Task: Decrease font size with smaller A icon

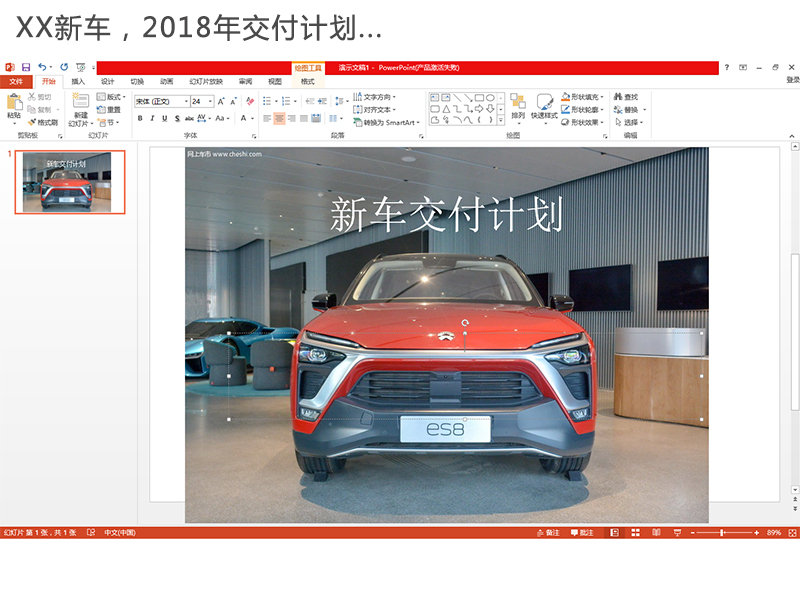Action: [233, 102]
